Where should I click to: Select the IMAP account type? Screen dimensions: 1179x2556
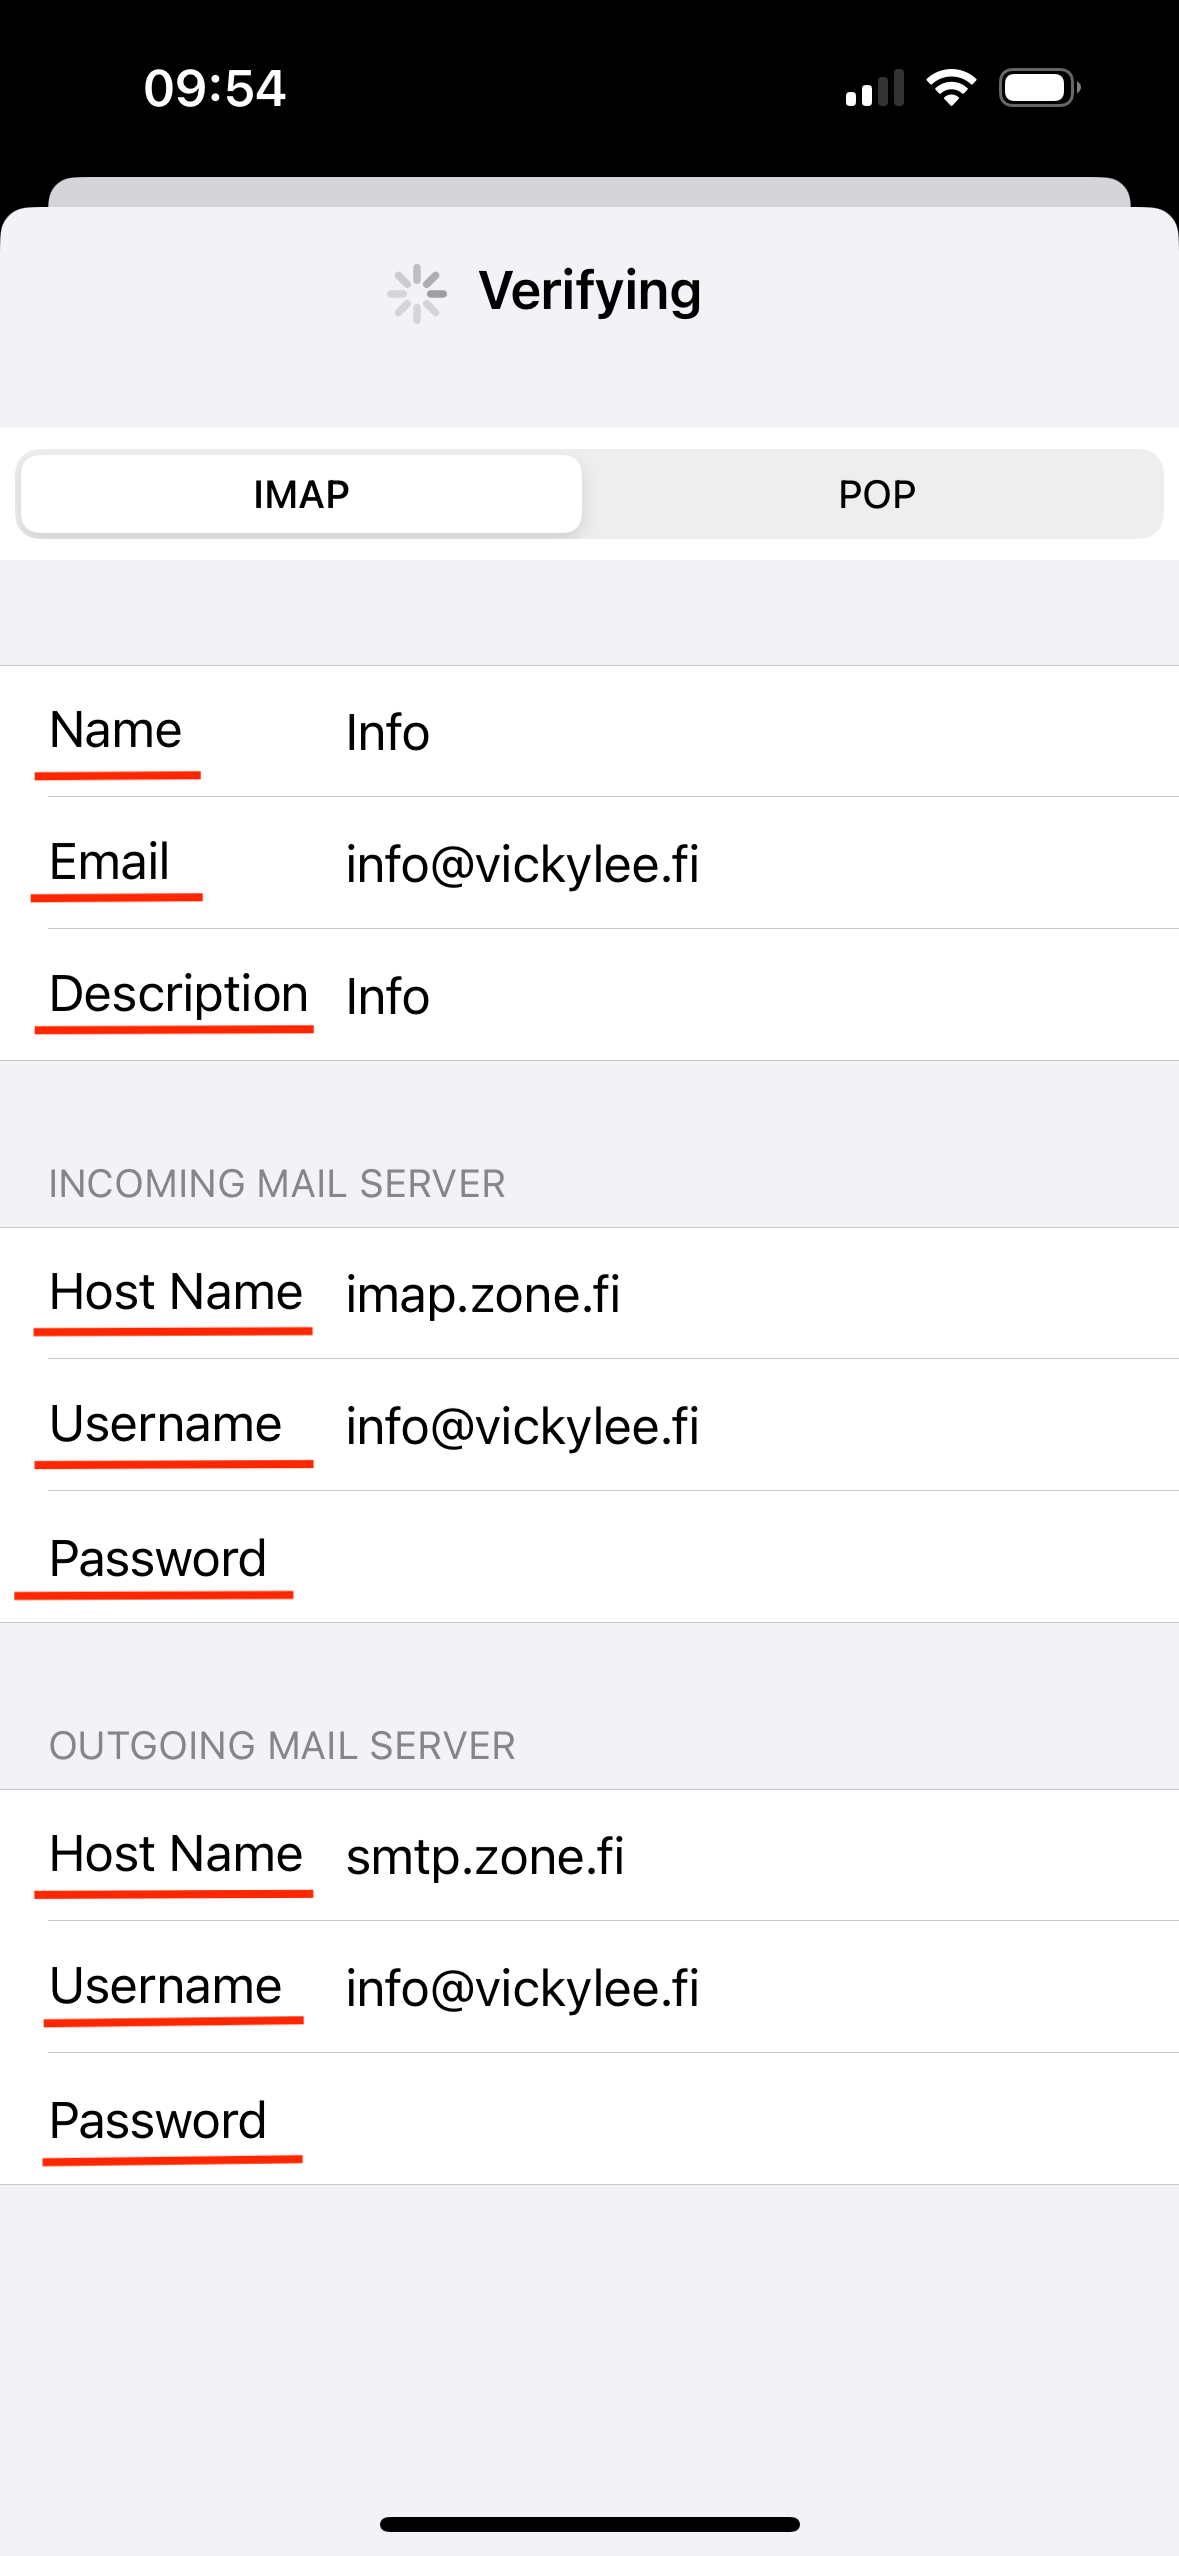(301, 494)
